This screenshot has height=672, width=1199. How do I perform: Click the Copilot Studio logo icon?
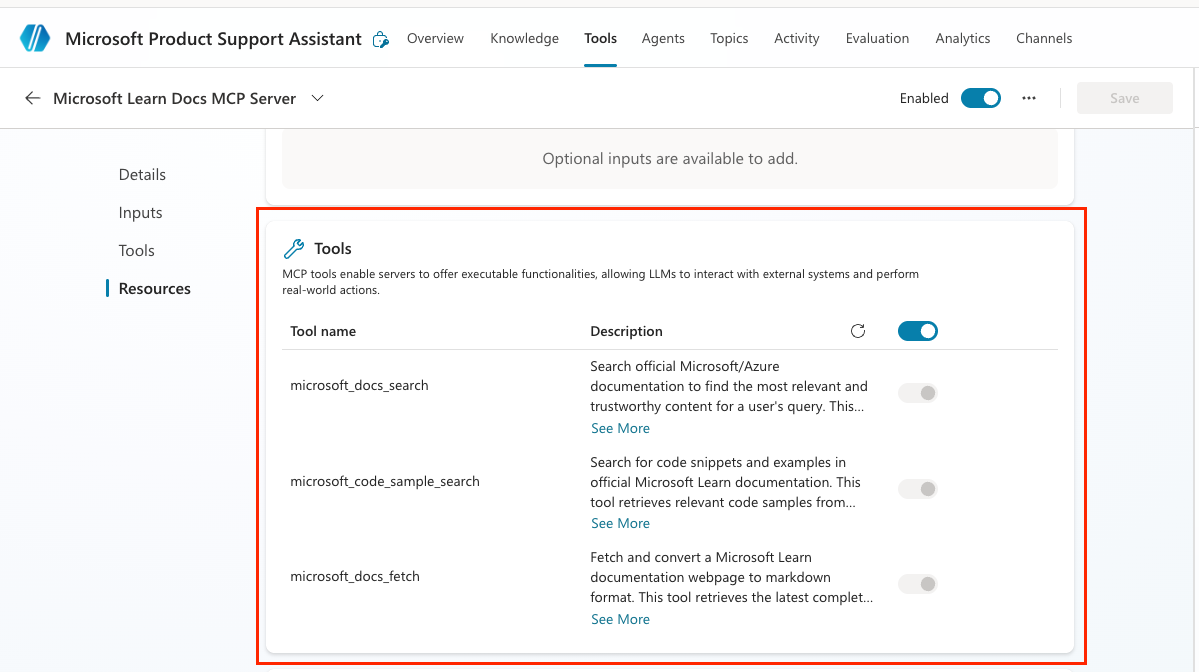34,38
